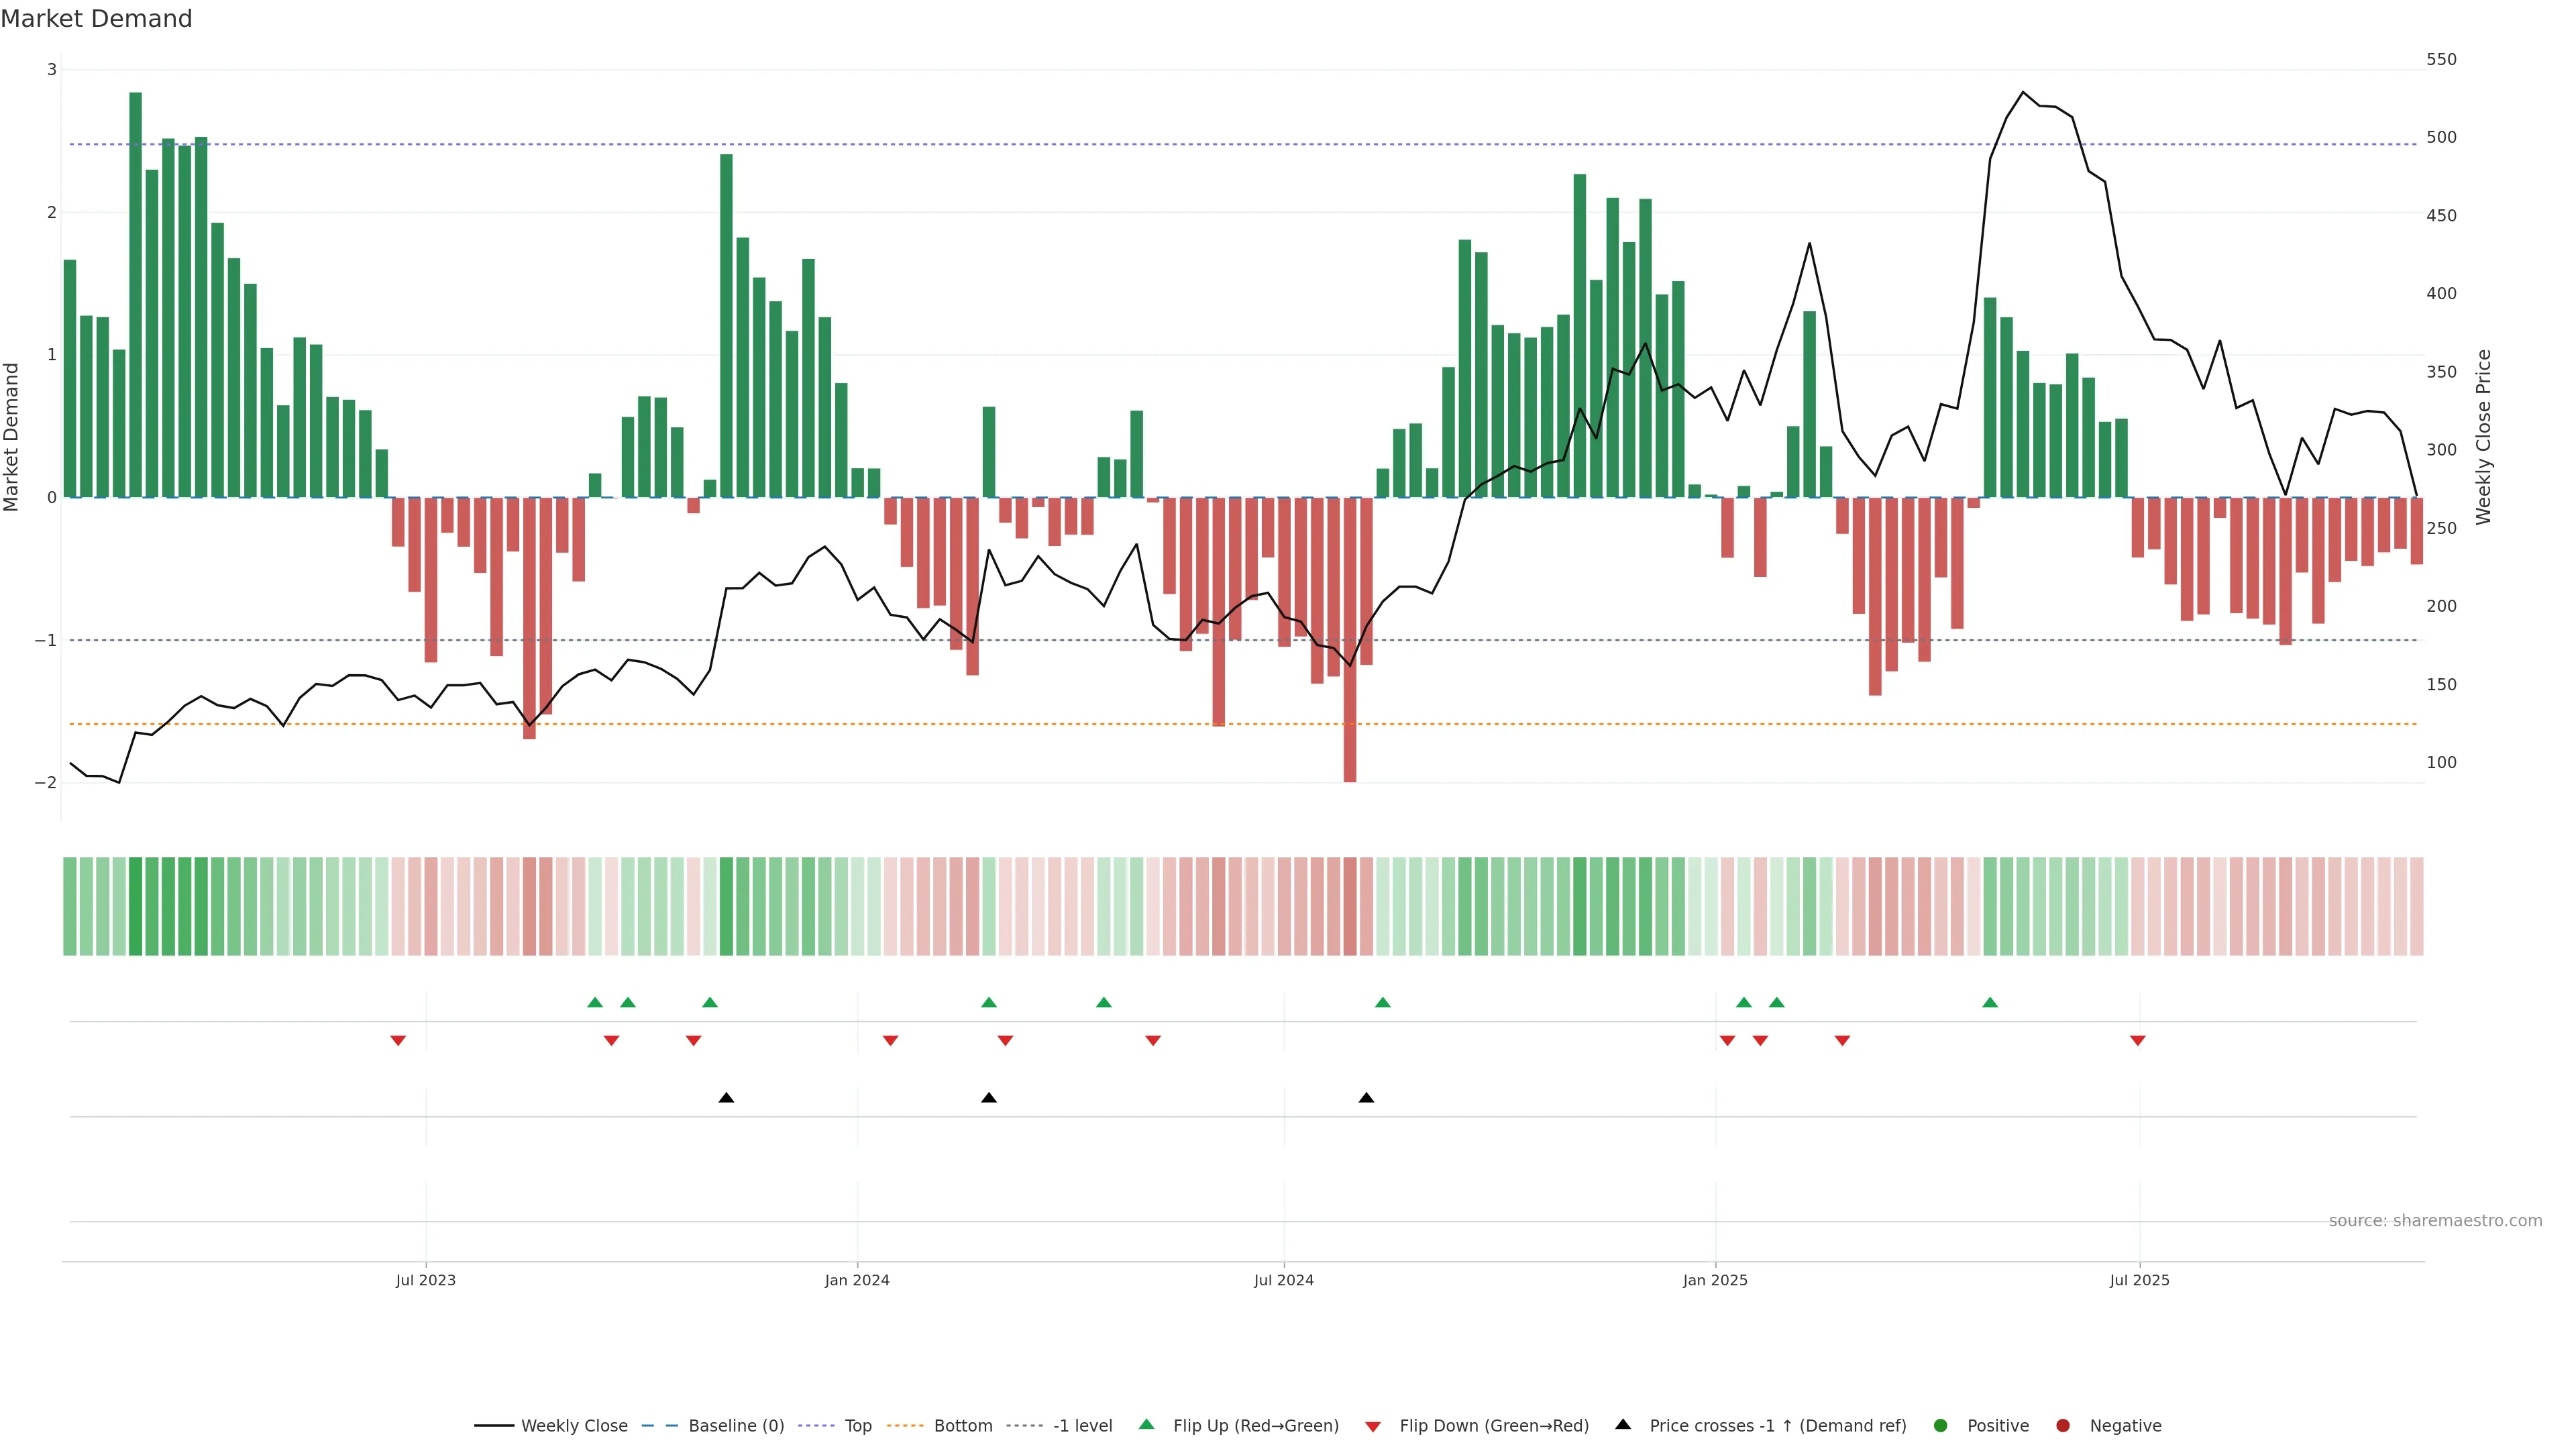Screen dimensions: 2576x1449
Task: Click the Jul 2024 x-axis label
Action: click(1284, 1280)
